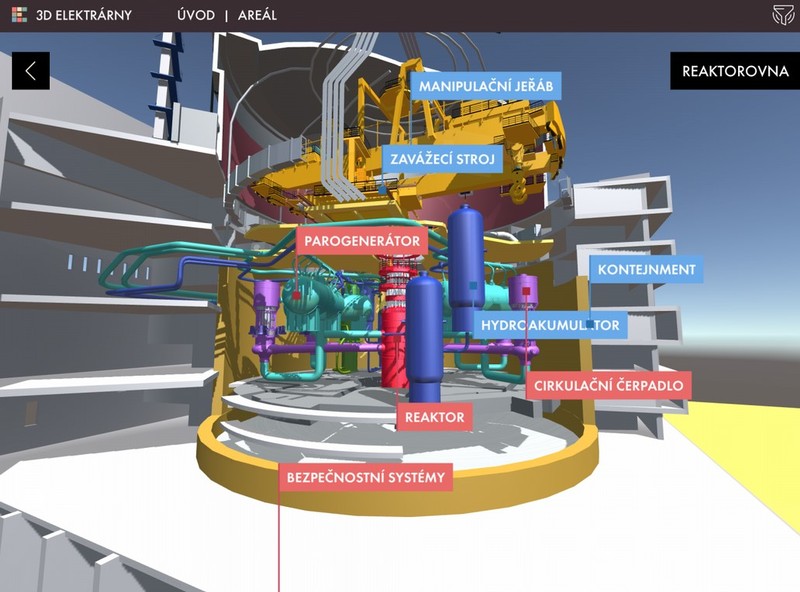800x592 pixels.
Task: Open the AREÁL menu item
Action: 257,15
